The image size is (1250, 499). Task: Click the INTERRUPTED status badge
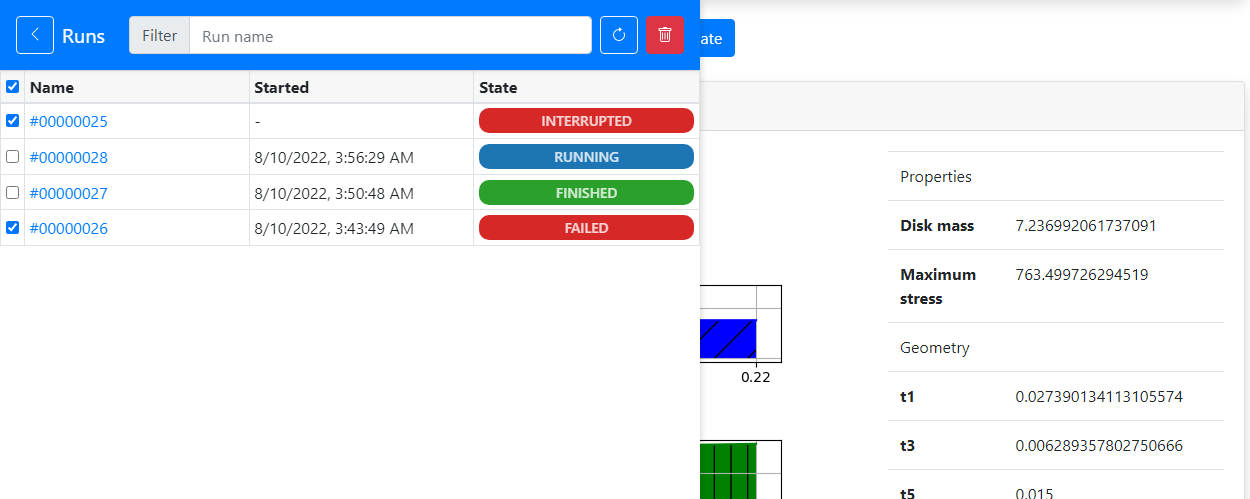[586, 121]
